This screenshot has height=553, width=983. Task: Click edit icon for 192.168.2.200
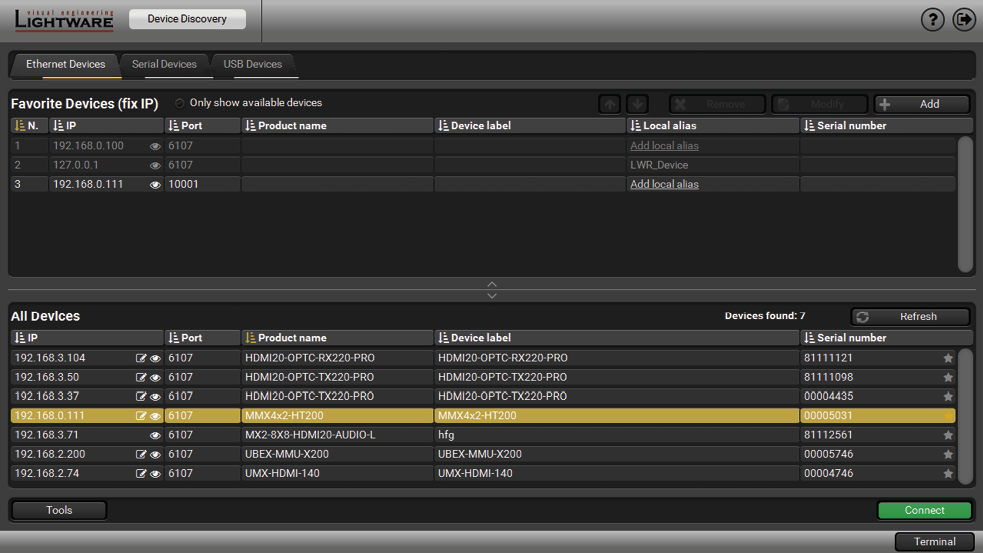[140, 455]
